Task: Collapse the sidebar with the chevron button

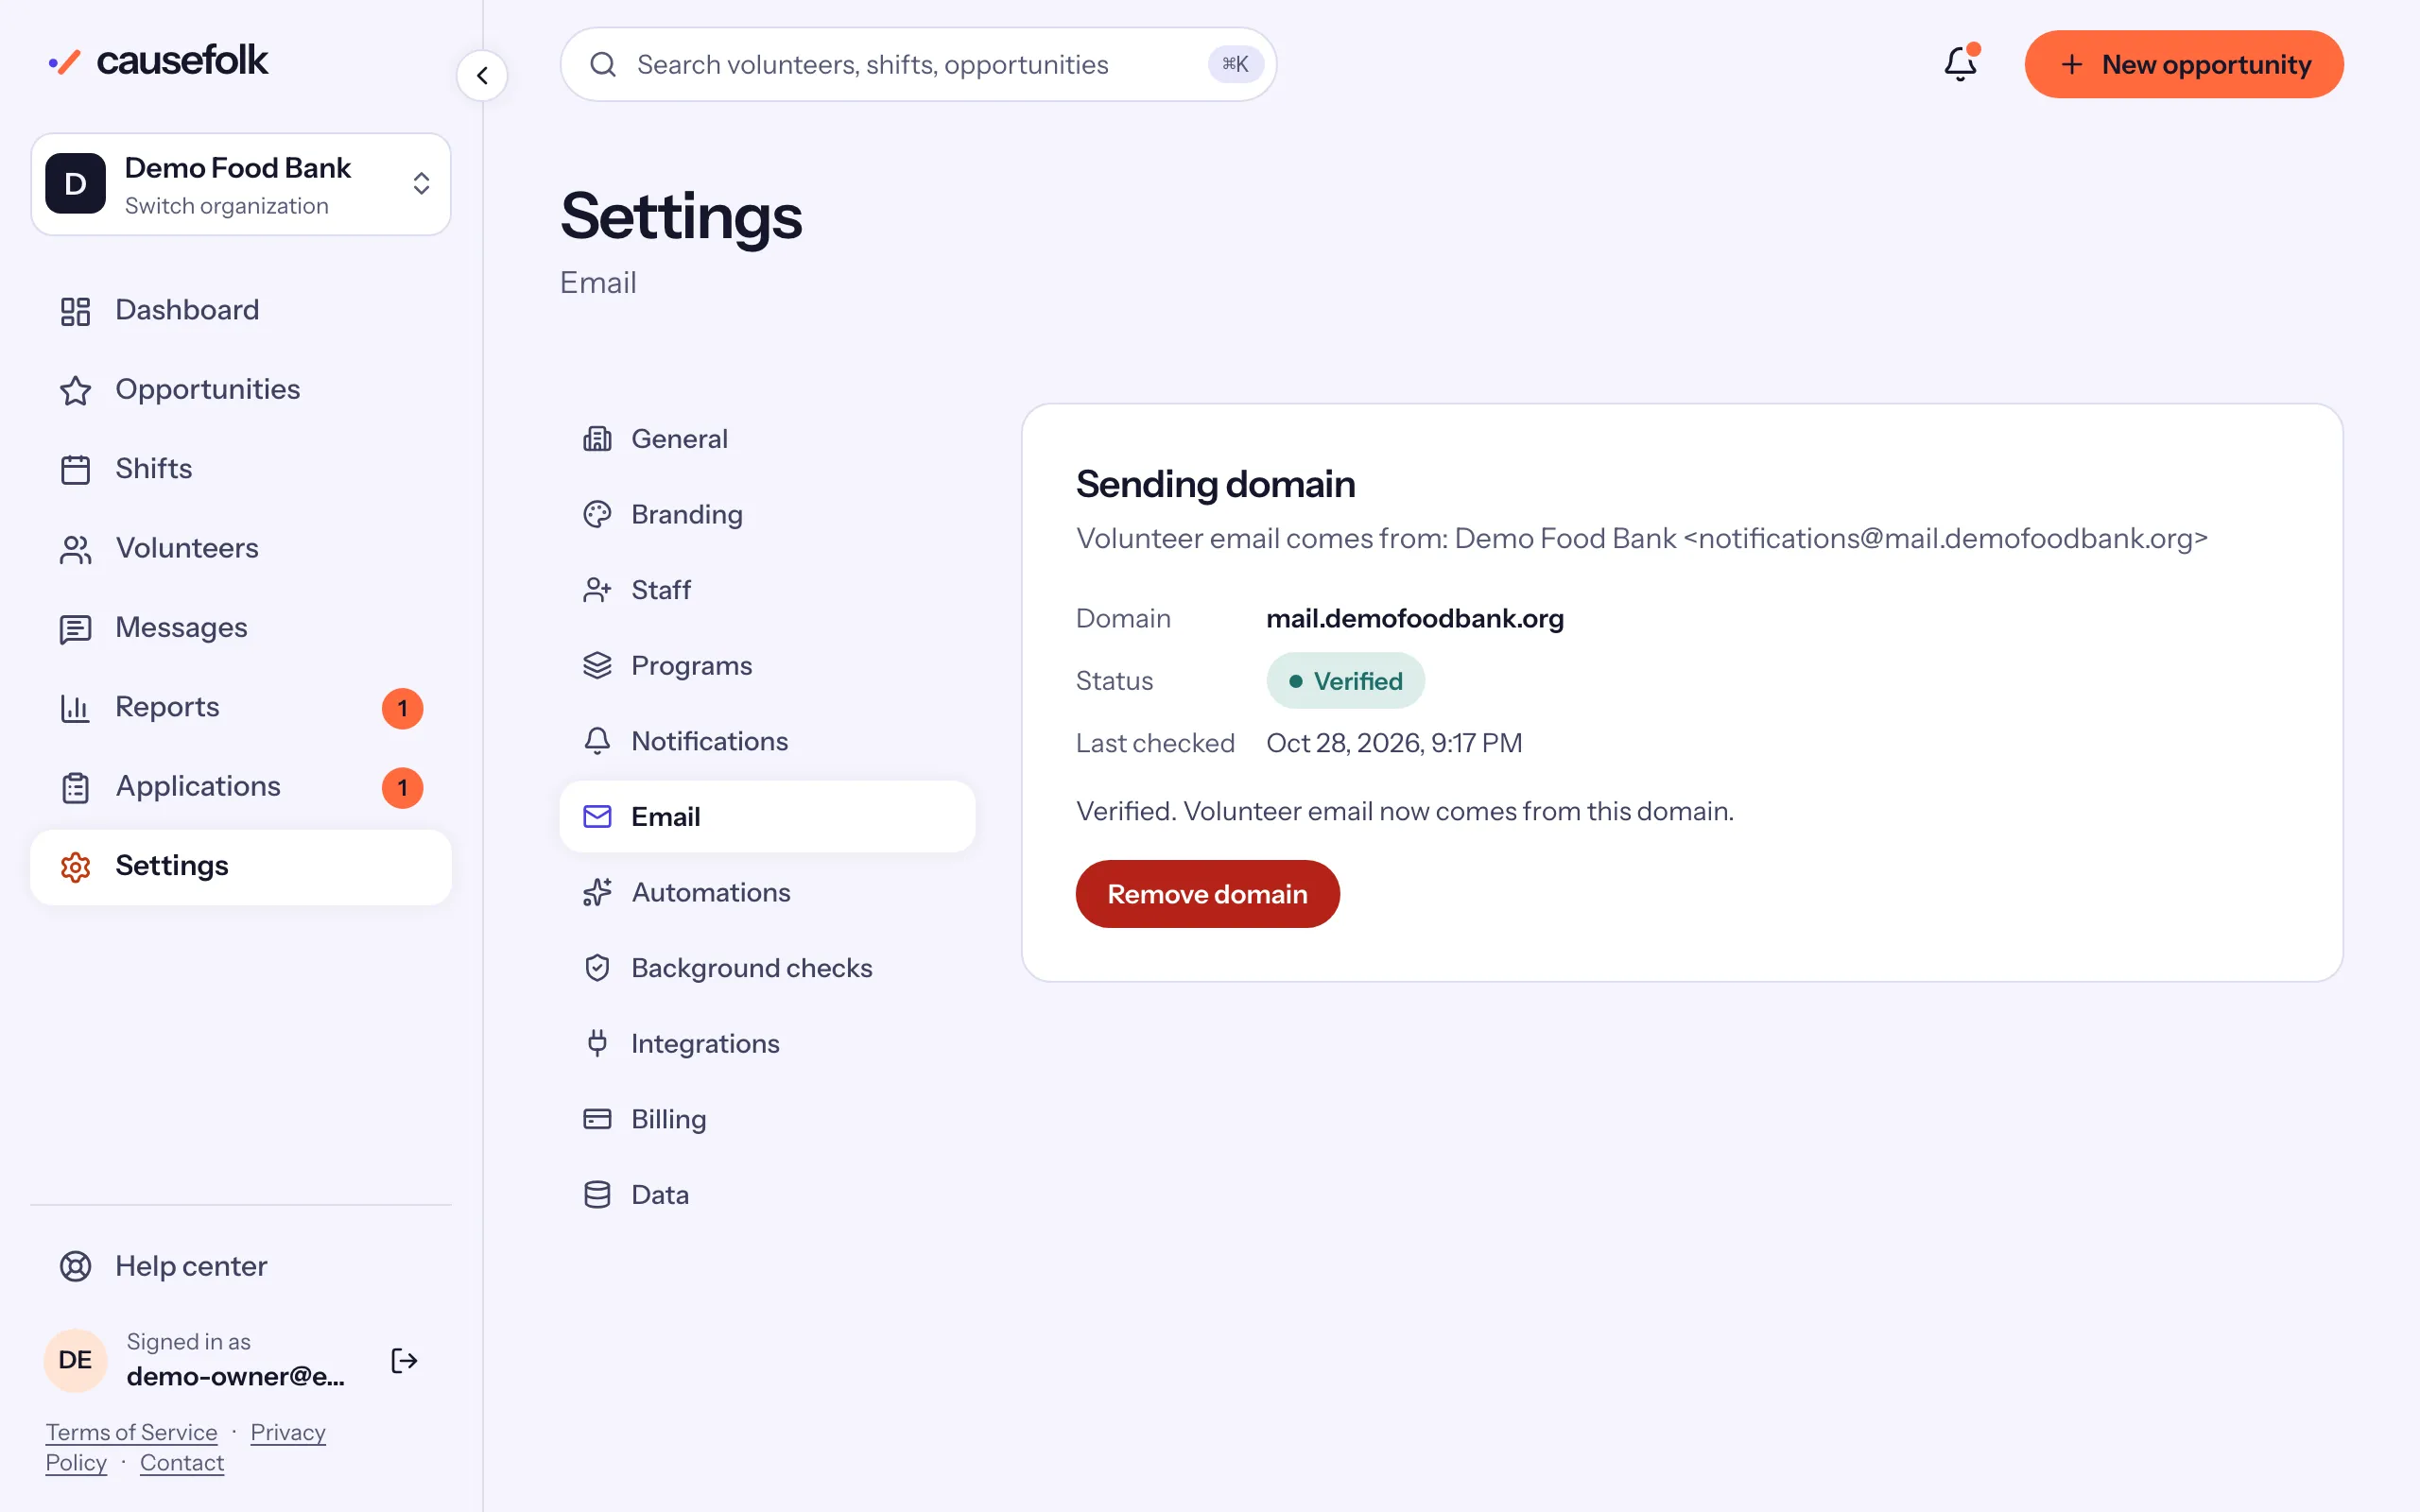Action: 482,76
